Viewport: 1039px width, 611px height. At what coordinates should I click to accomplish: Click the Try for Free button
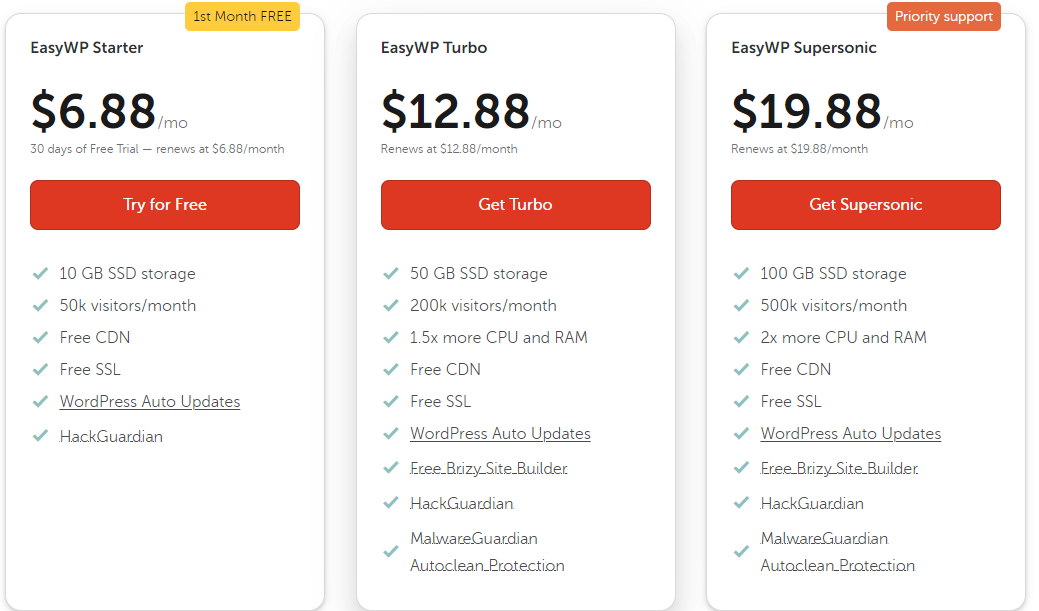pos(164,204)
